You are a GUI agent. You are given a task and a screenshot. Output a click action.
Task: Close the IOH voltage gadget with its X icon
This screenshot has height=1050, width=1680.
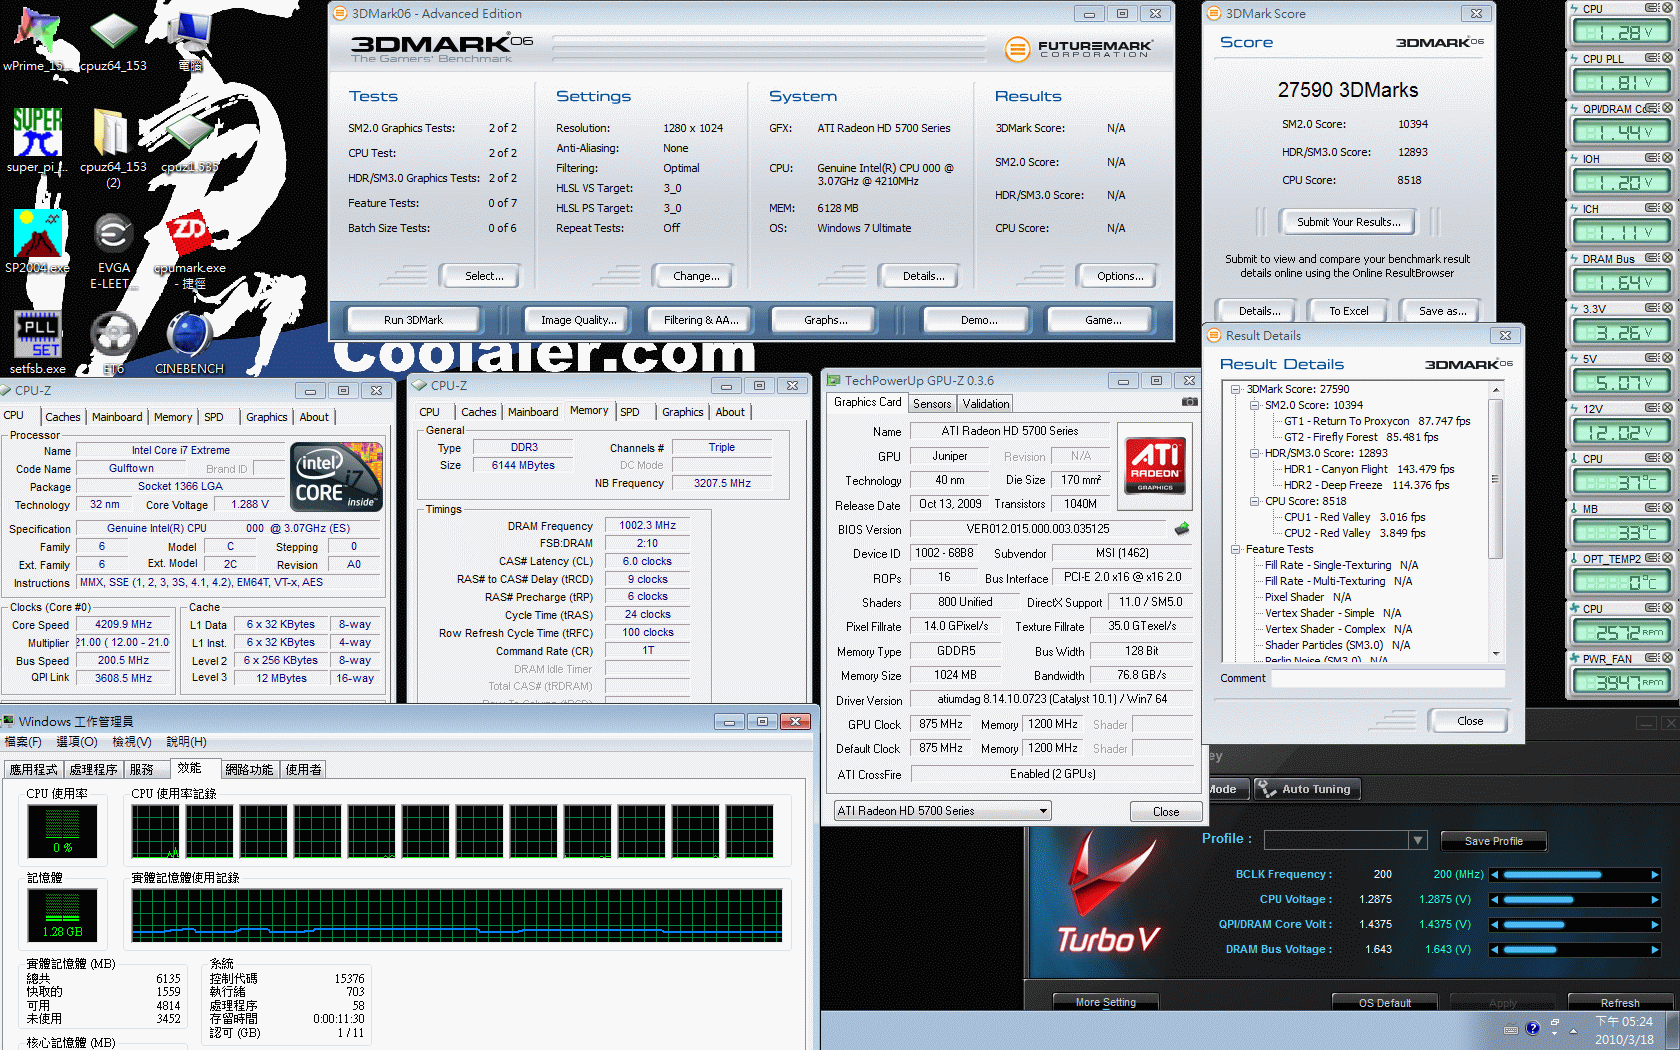coord(1667,158)
